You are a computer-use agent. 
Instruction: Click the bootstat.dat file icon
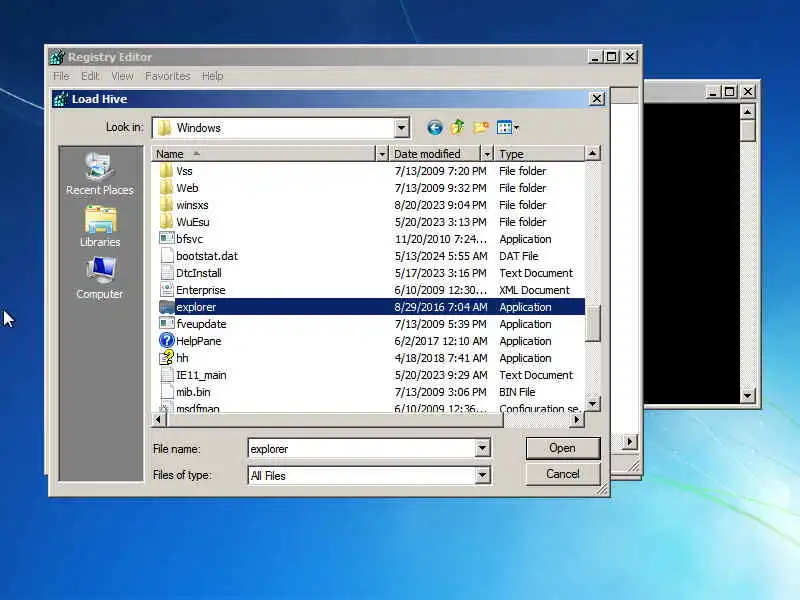(166, 256)
